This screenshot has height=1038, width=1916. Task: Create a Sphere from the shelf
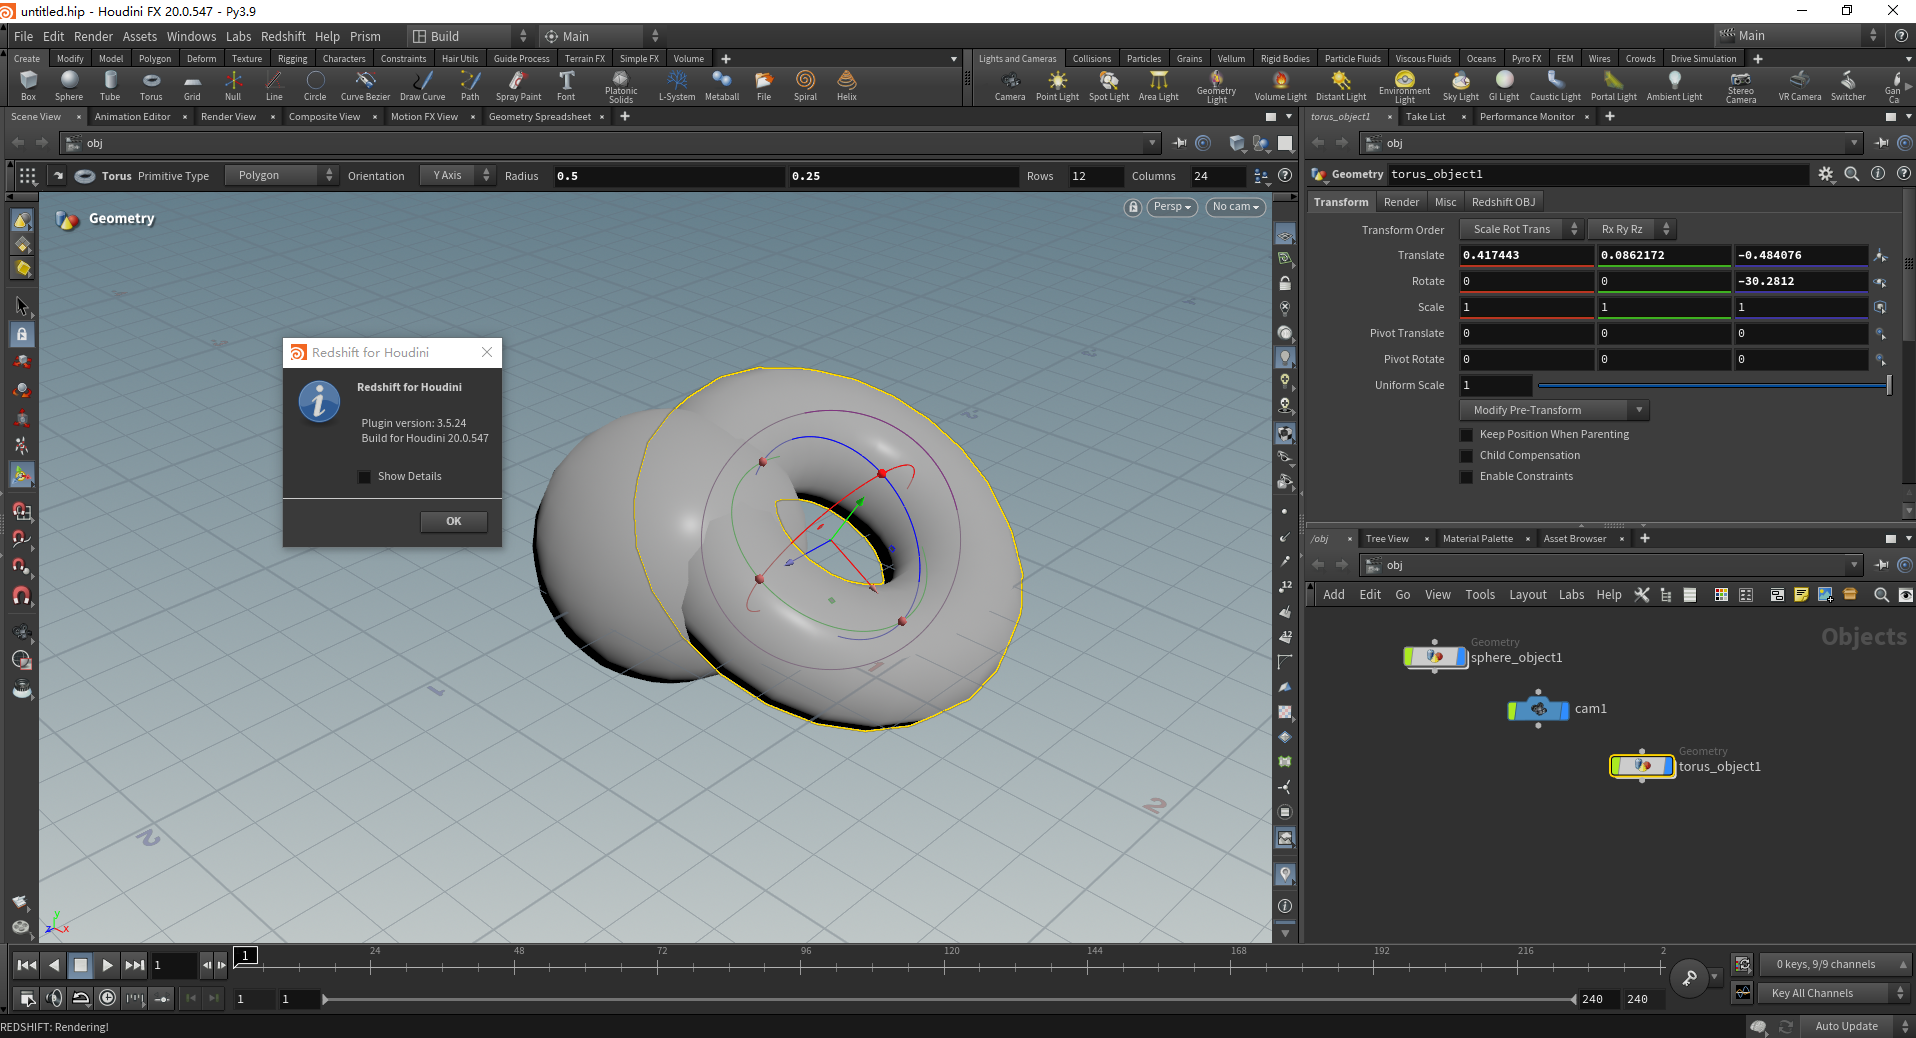[x=69, y=85]
